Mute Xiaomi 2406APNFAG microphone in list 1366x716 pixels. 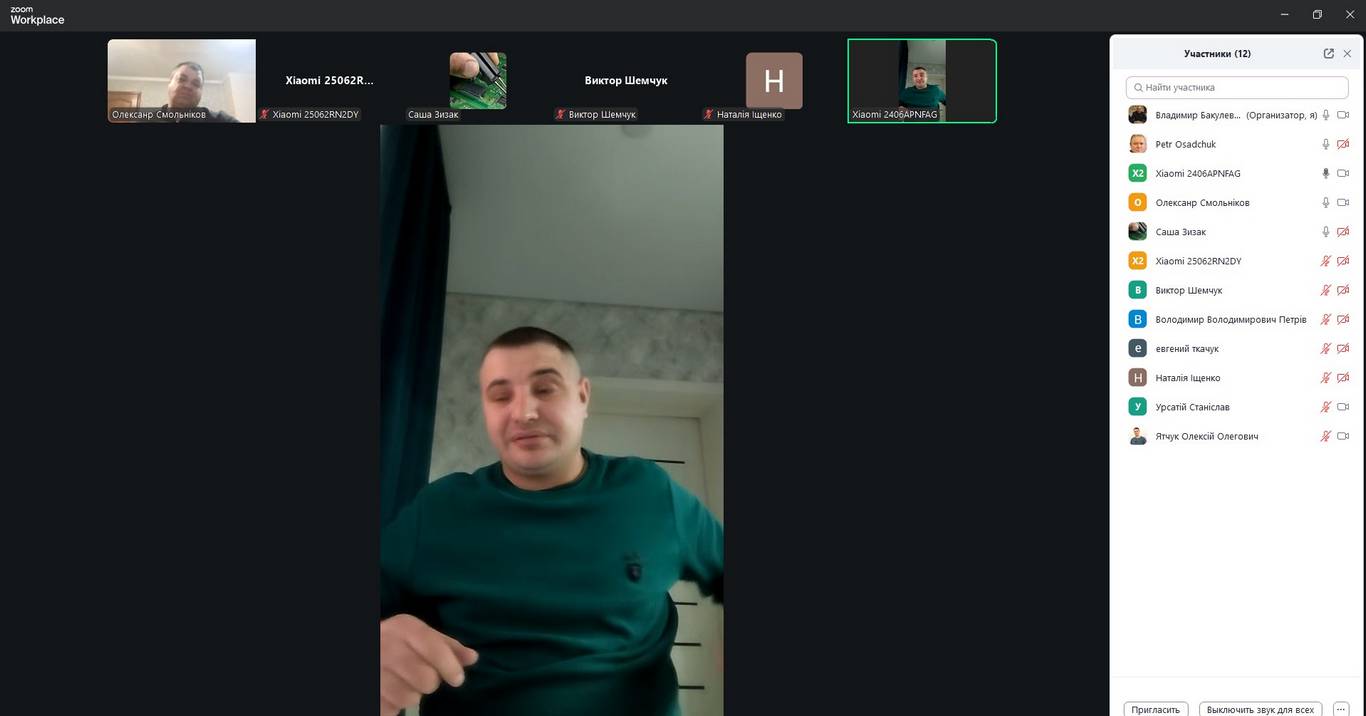tap(1326, 174)
